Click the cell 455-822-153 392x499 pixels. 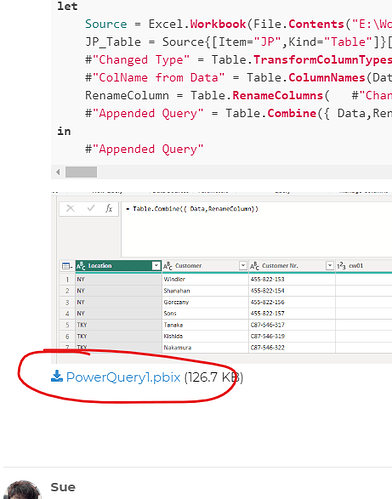point(292,279)
